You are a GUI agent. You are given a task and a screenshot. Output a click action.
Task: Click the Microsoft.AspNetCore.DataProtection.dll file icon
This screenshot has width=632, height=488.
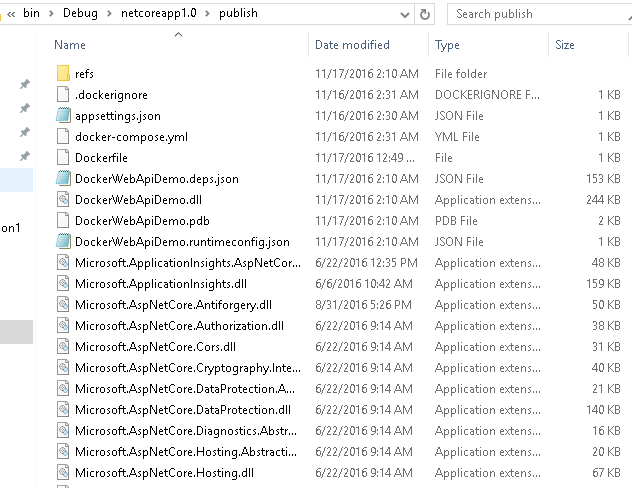63,409
